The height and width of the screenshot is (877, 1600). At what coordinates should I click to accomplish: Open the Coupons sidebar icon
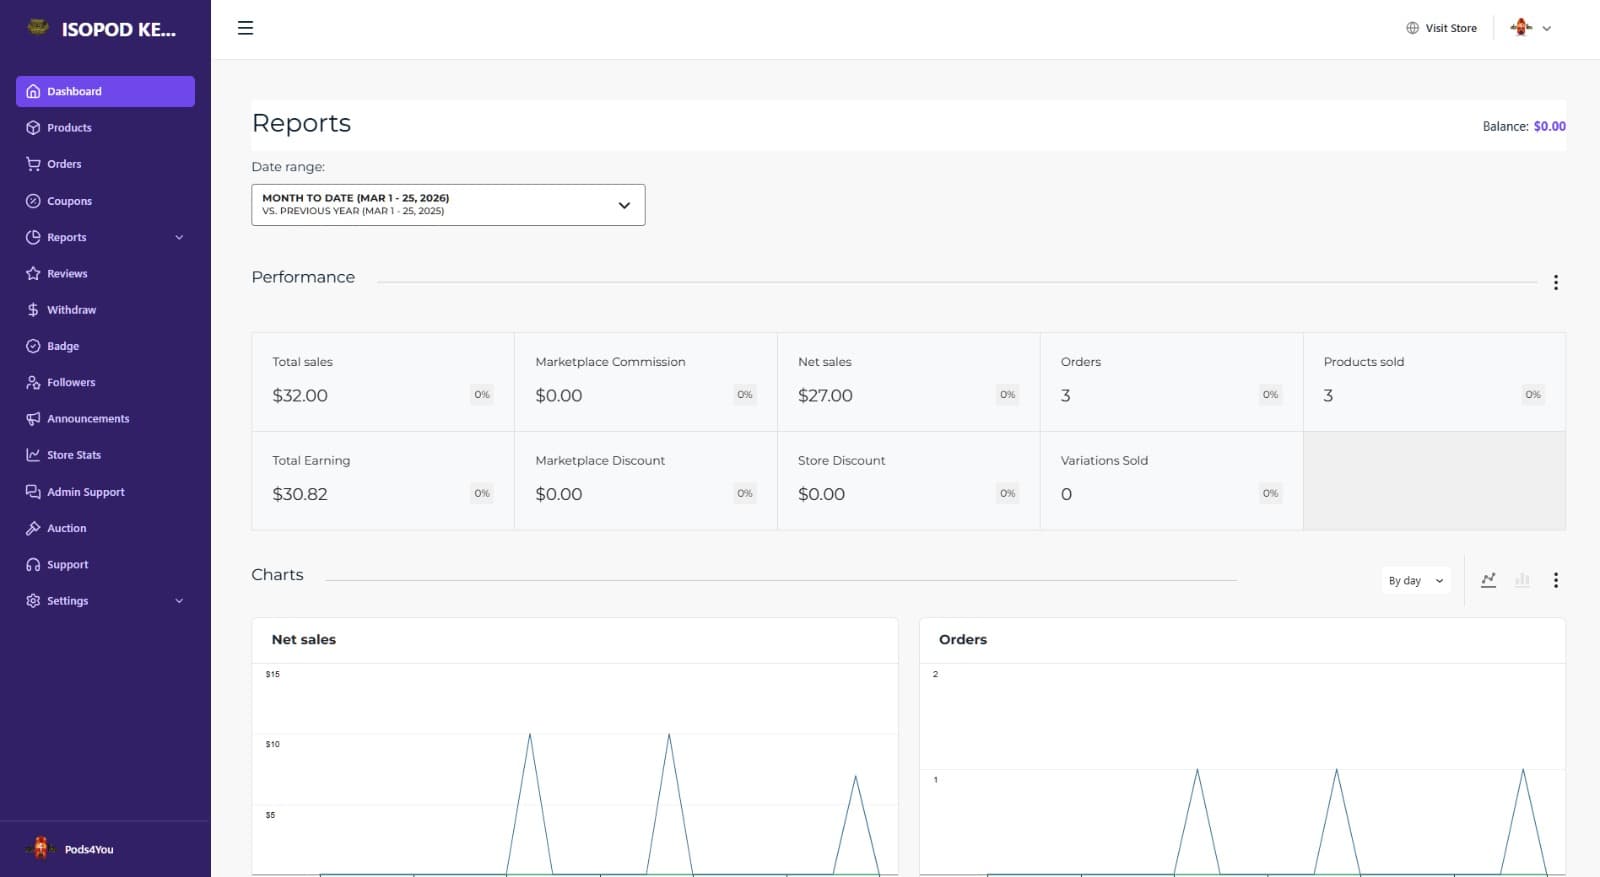pos(33,201)
